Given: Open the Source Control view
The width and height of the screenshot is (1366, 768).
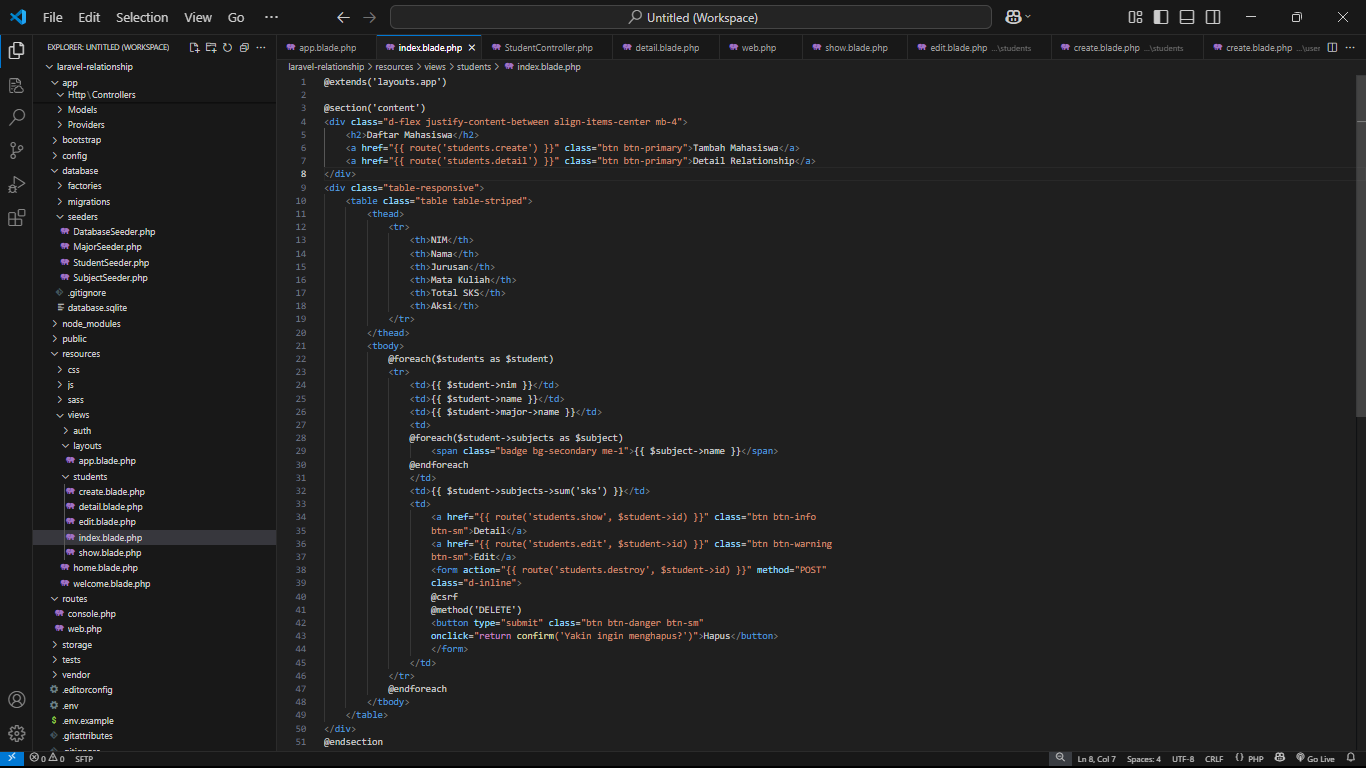Looking at the screenshot, I should click(x=16, y=151).
